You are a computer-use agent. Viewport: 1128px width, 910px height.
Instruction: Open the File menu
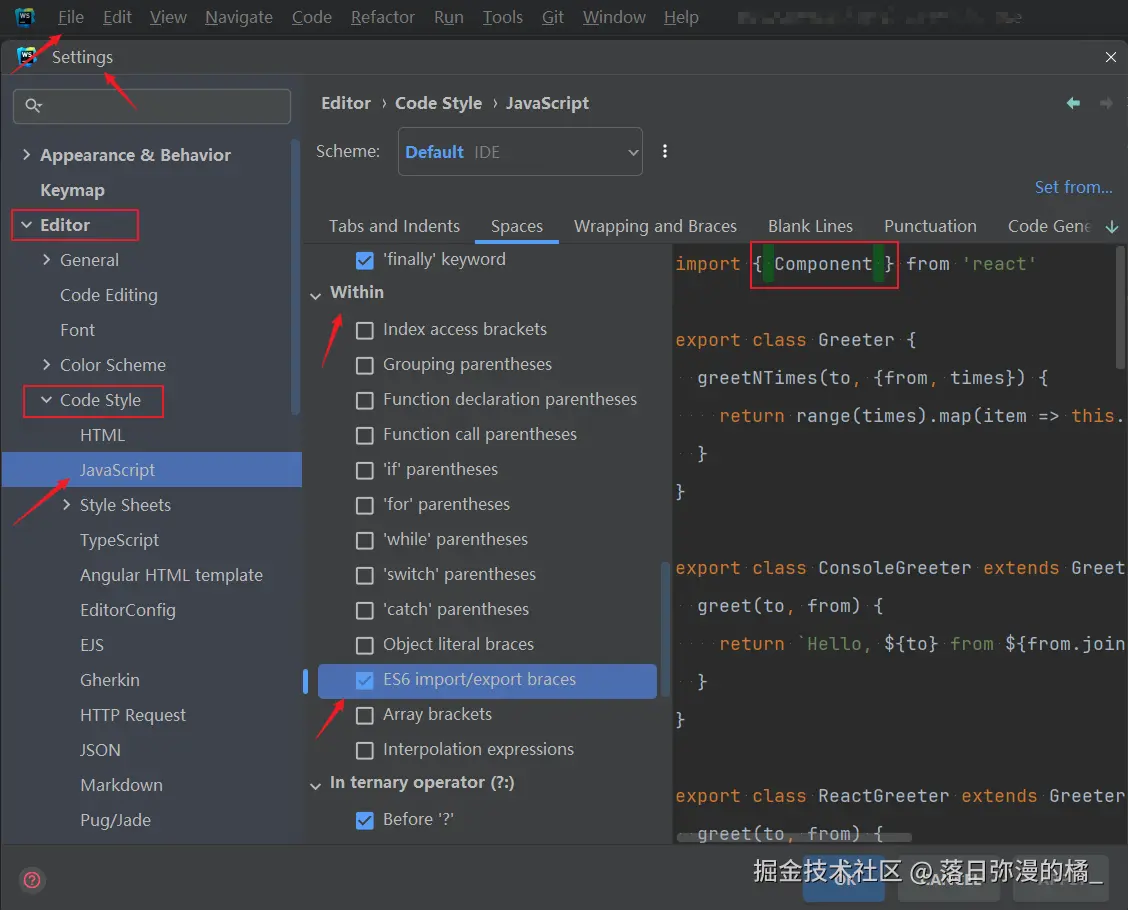(x=70, y=17)
